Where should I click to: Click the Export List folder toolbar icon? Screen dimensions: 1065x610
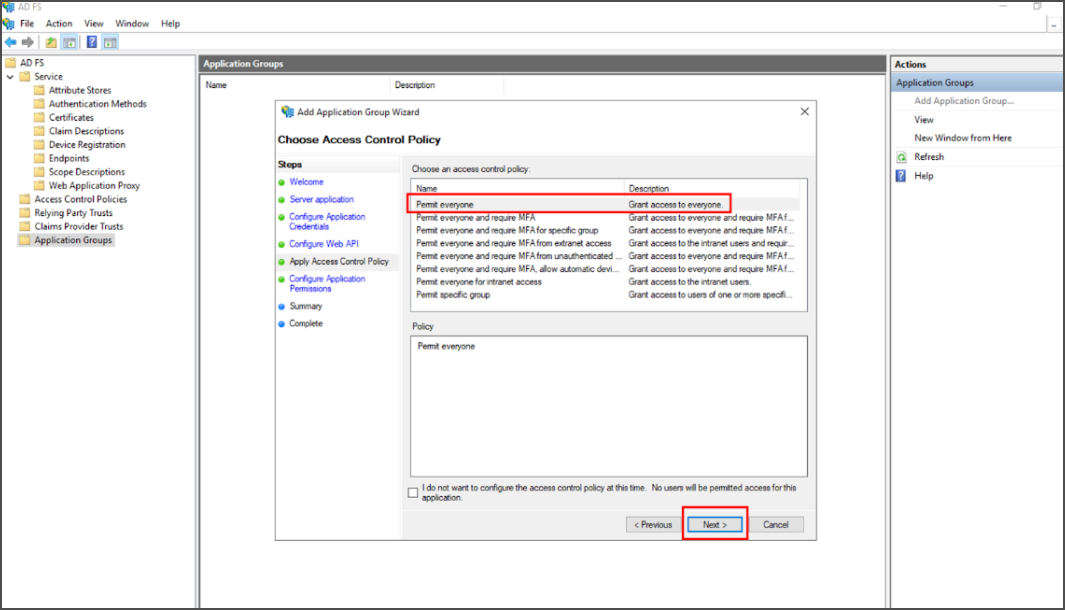click(50, 41)
